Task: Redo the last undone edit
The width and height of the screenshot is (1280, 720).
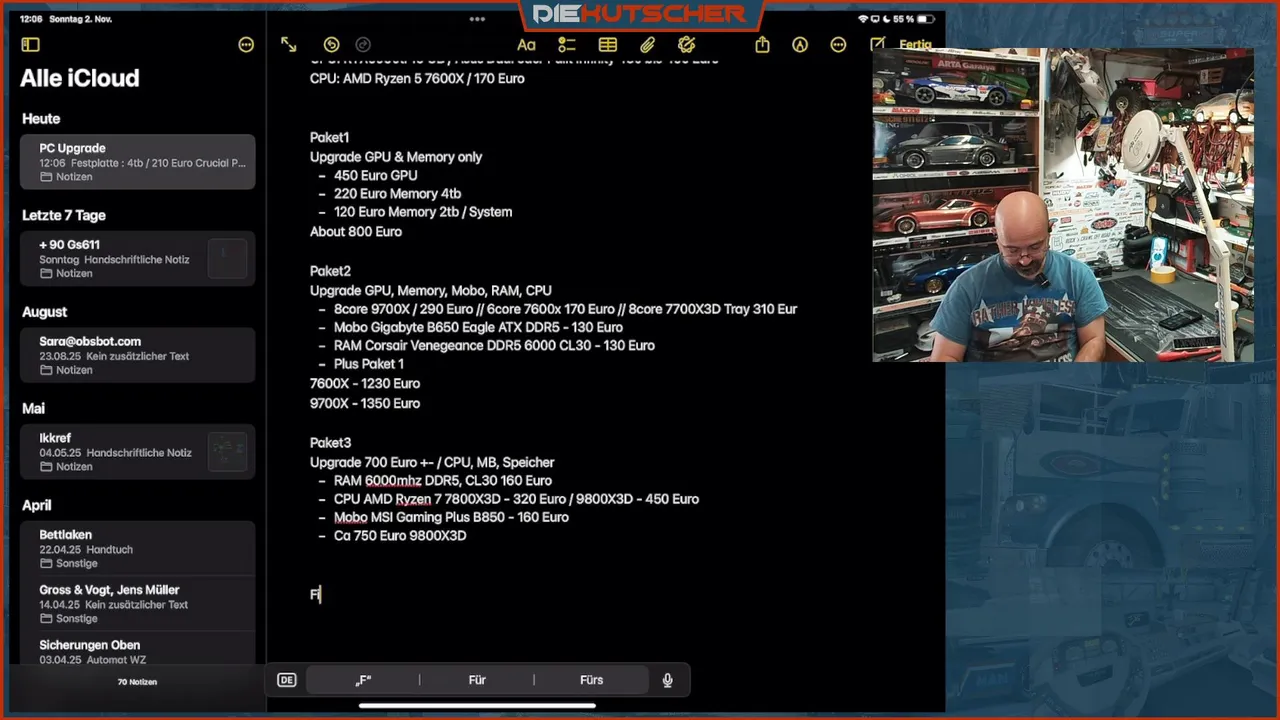Action: (x=363, y=45)
